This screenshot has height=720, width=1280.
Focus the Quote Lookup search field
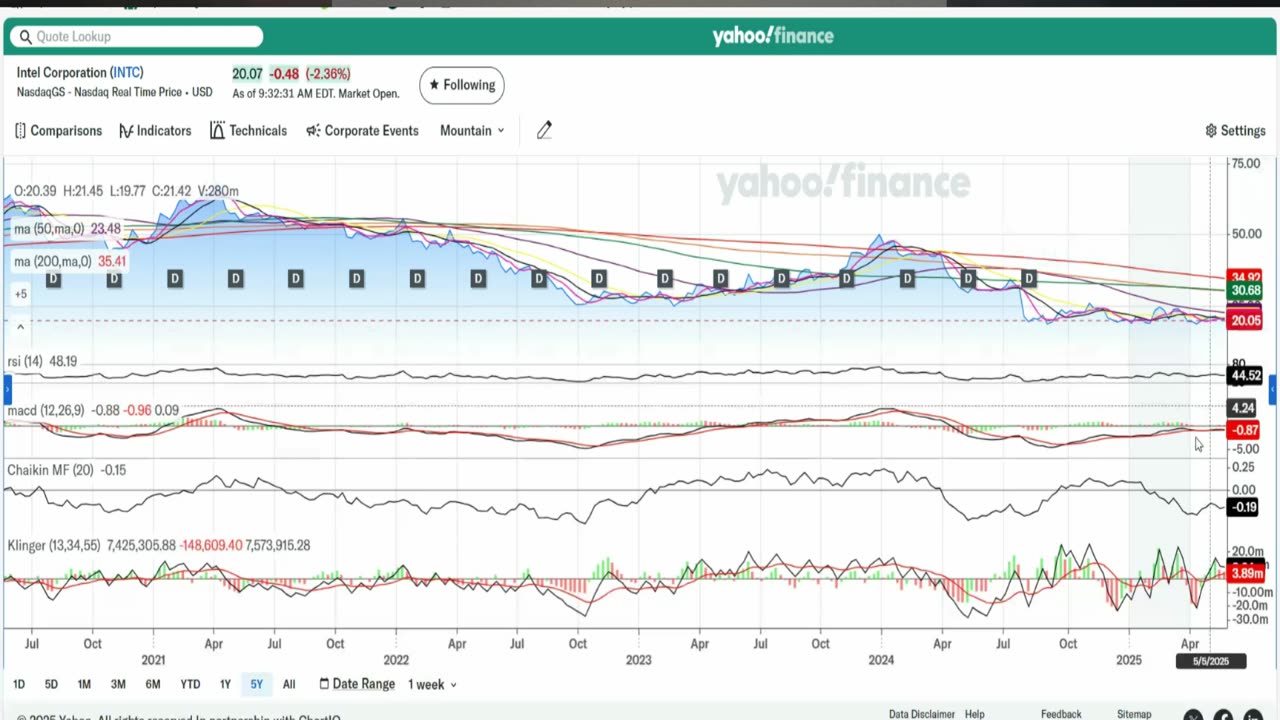tap(137, 37)
